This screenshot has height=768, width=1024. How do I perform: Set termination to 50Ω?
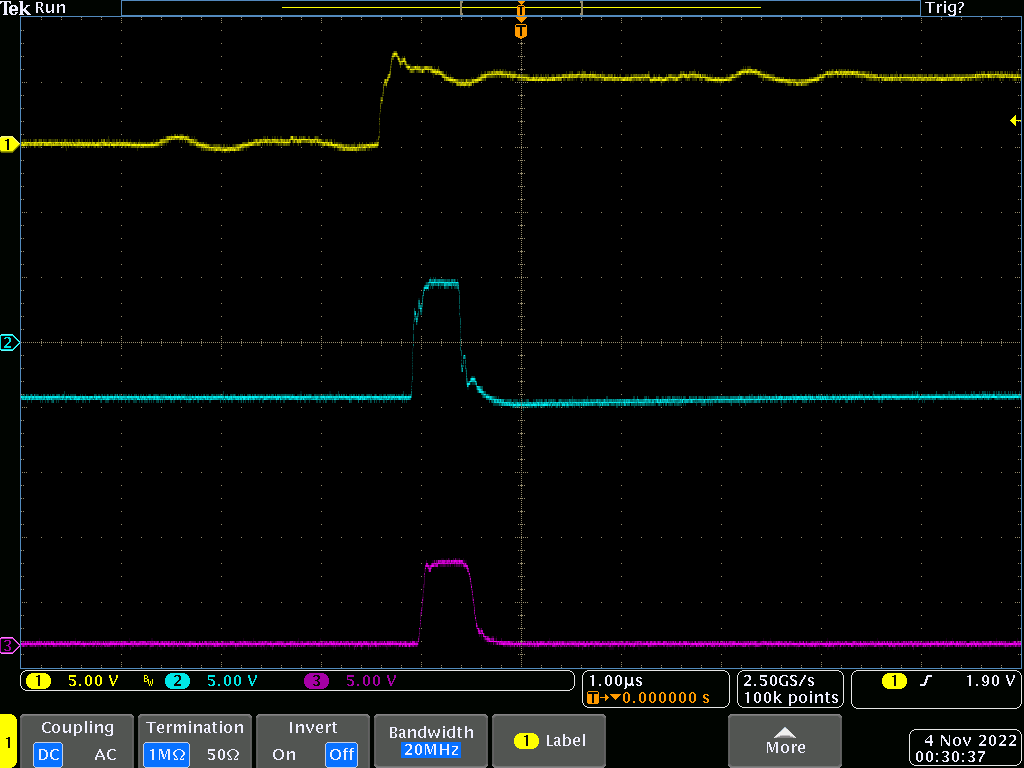pos(221,754)
